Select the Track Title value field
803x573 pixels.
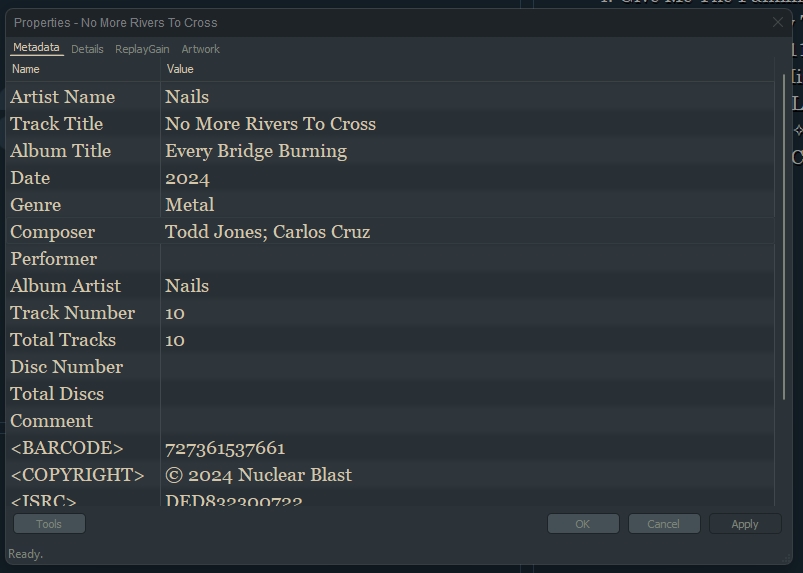tap(270, 124)
